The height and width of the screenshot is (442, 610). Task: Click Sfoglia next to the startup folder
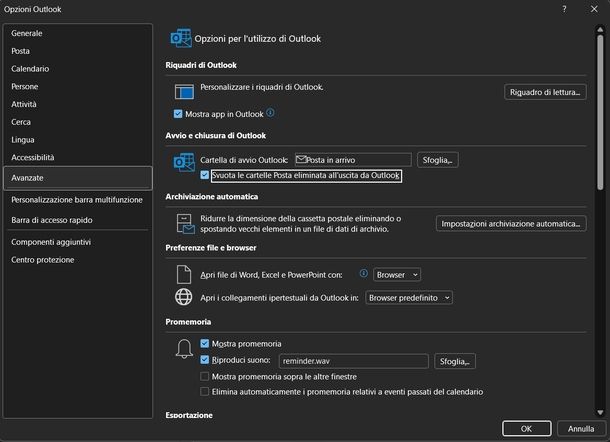pos(438,160)
